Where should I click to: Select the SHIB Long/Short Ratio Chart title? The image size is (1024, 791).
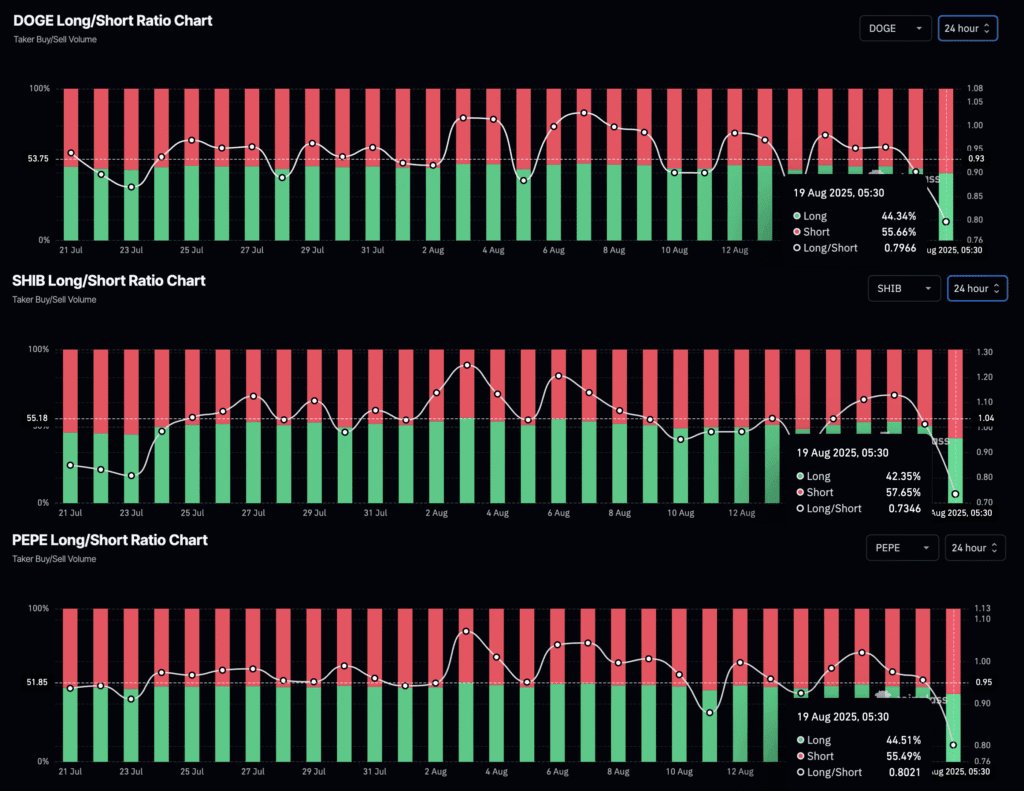click(108, 281)
